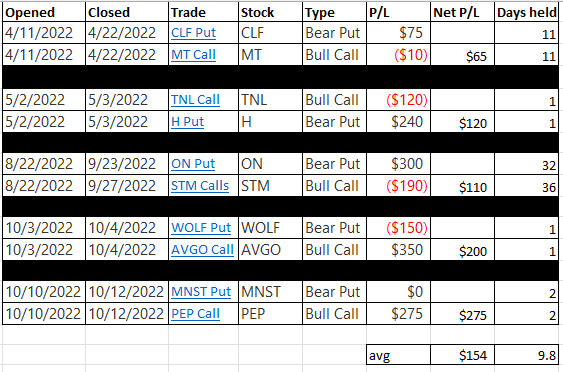The width and height of the screenshot is (563, 372).
Task: Select the average Net P/L $154 cell
Action: click(x=462, y=355)
